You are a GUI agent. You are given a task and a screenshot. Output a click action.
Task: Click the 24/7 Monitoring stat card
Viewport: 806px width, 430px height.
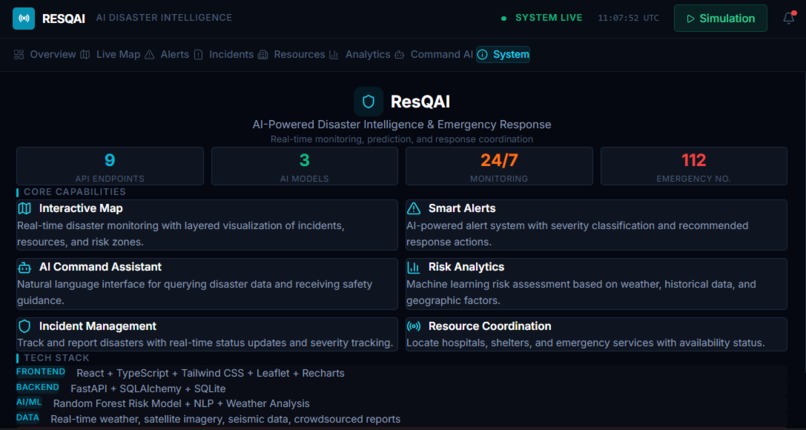(x=499, y=166)
